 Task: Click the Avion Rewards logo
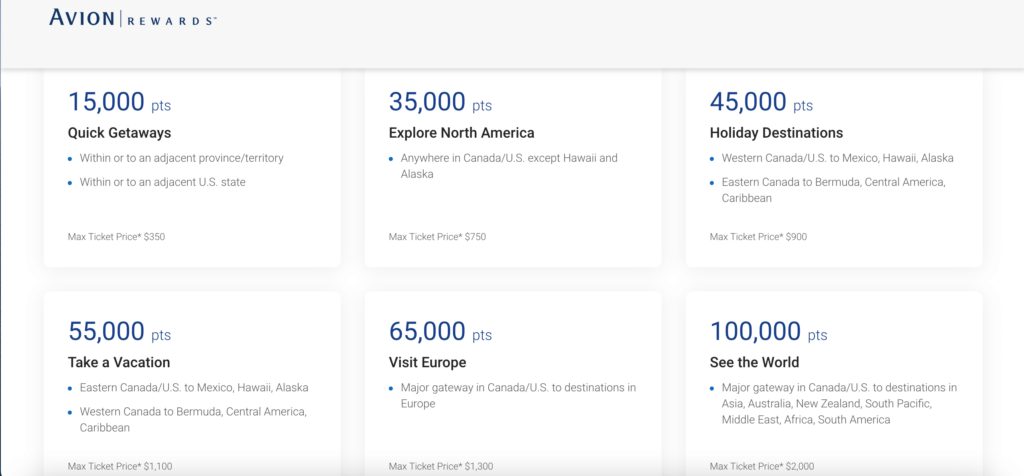tap(133, 17)
